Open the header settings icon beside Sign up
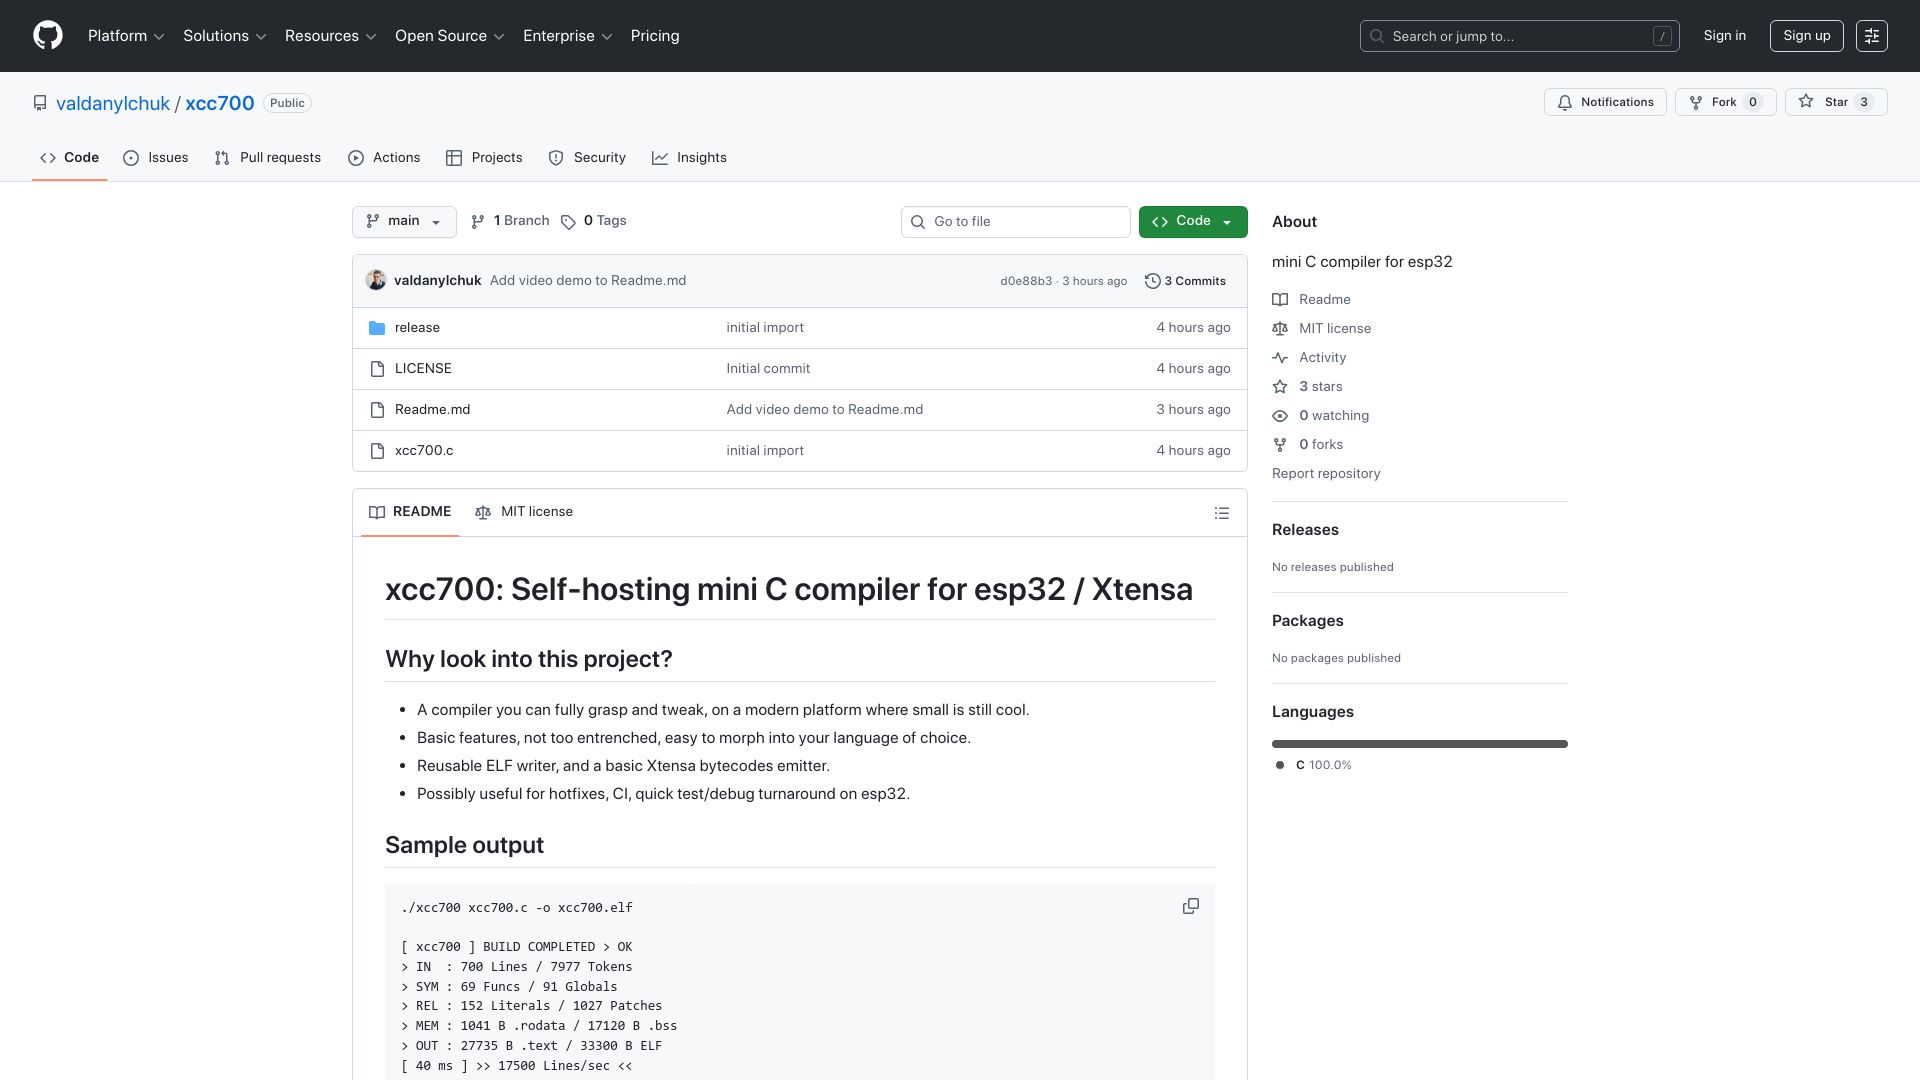1920x1080 pixels. pos(1871,36)
